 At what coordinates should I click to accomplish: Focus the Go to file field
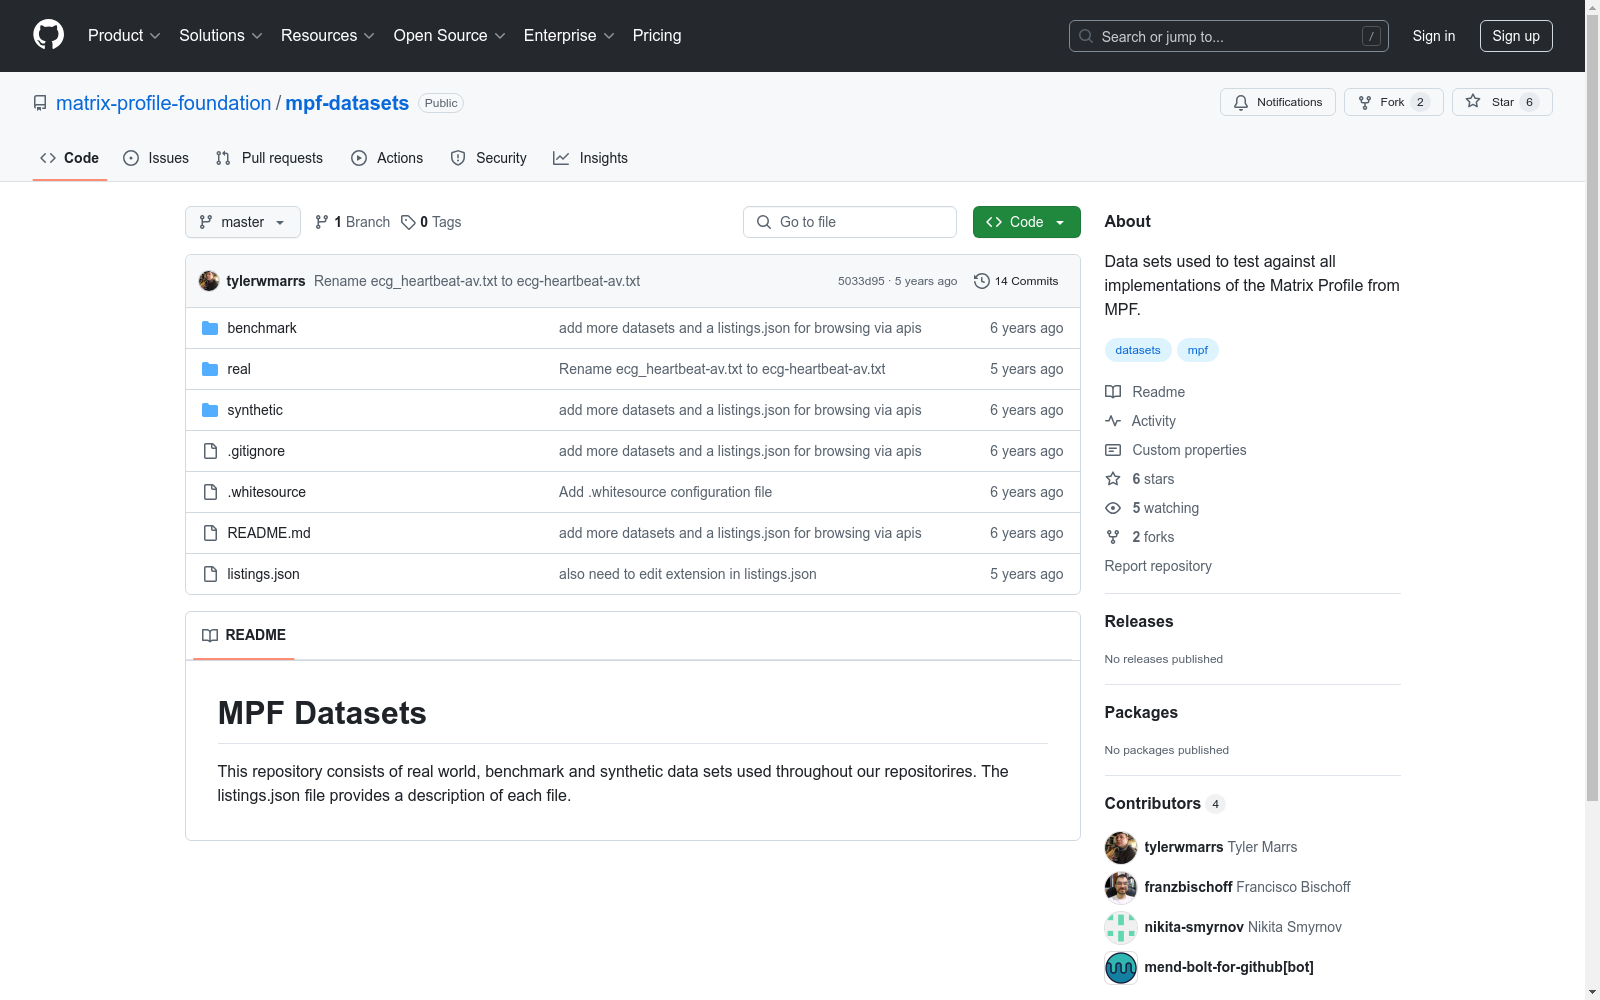850,222
